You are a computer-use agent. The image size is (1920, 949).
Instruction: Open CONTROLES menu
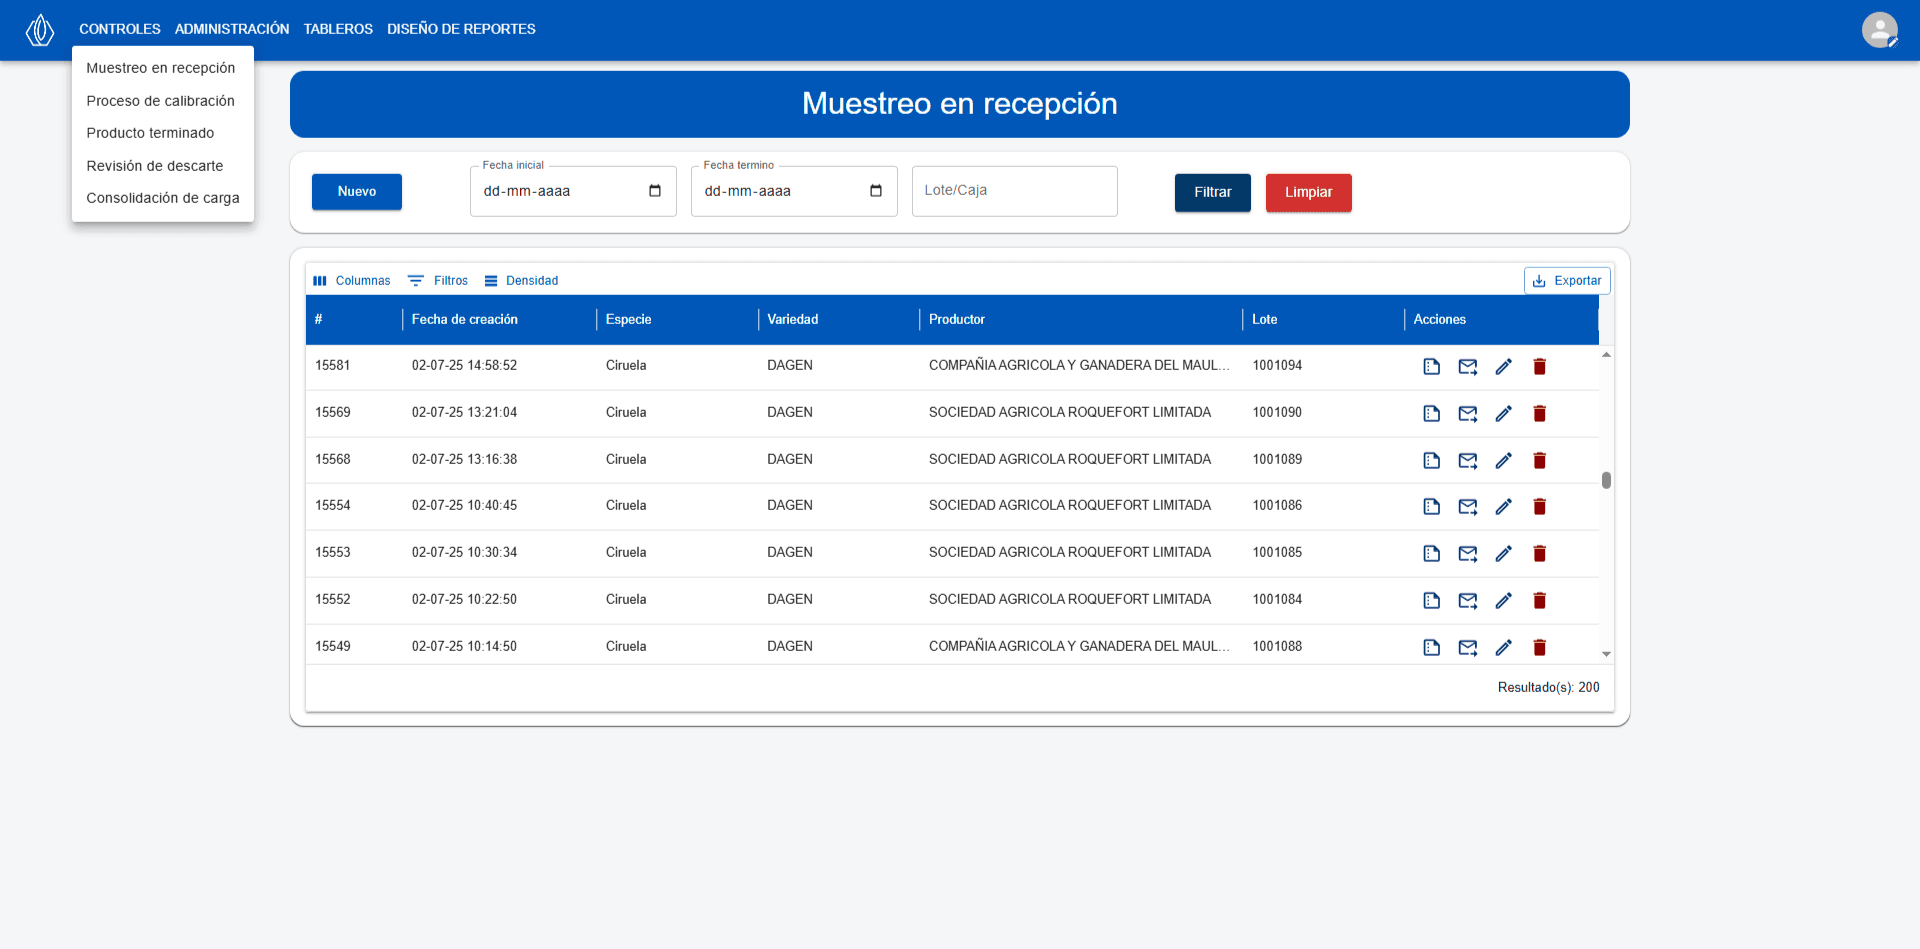[120, 29]
